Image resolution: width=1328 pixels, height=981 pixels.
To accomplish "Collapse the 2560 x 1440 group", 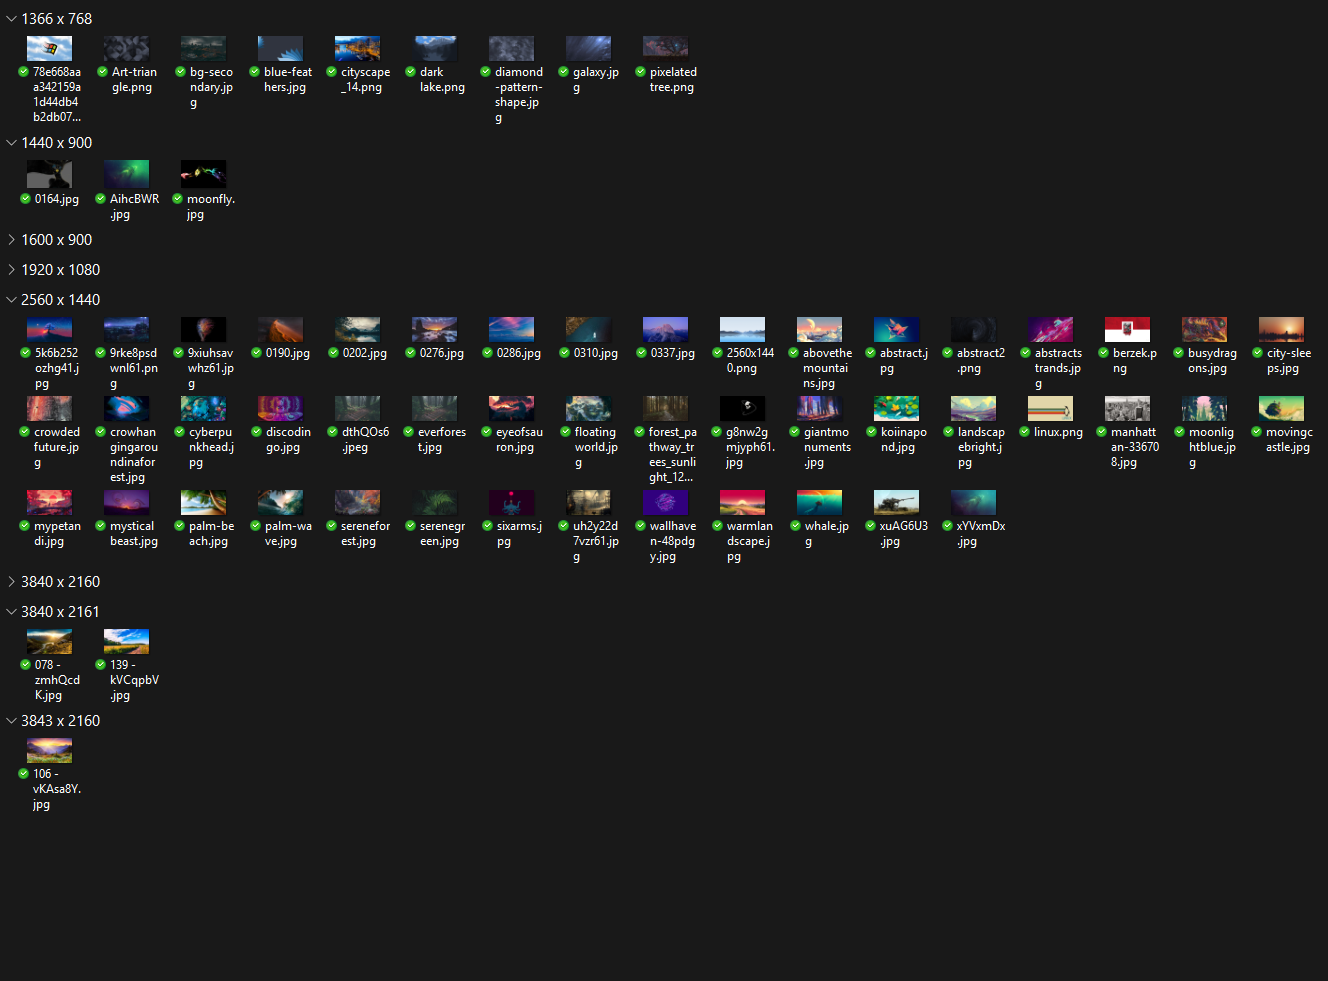I will pos(11,300).
